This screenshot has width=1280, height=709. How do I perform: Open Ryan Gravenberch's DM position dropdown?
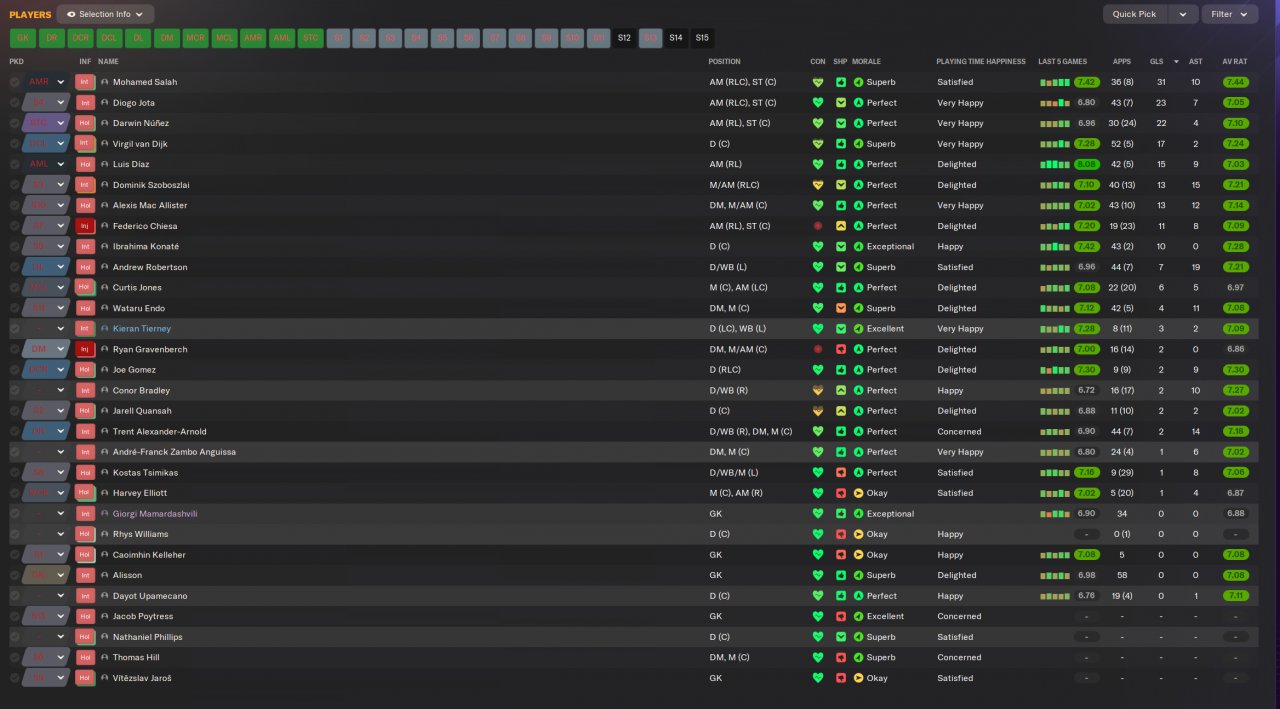[x=47, y=349]
